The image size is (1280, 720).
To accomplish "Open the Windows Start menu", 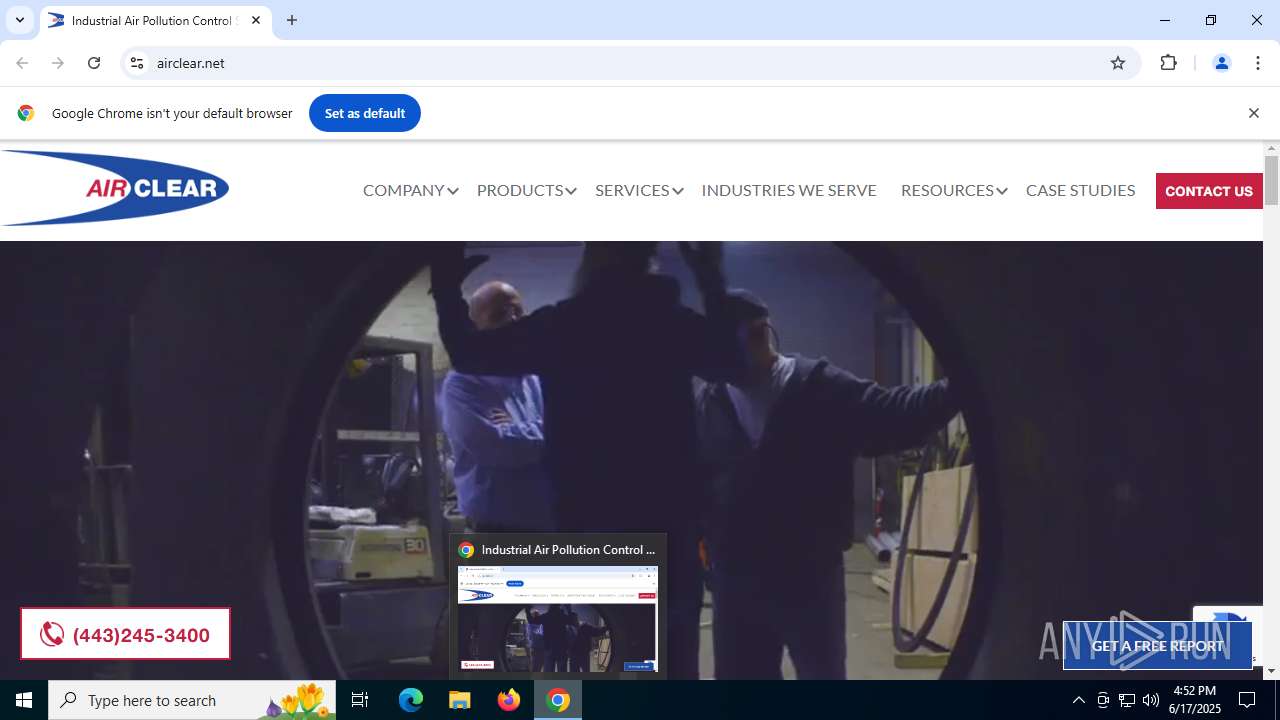I will 24,700.
